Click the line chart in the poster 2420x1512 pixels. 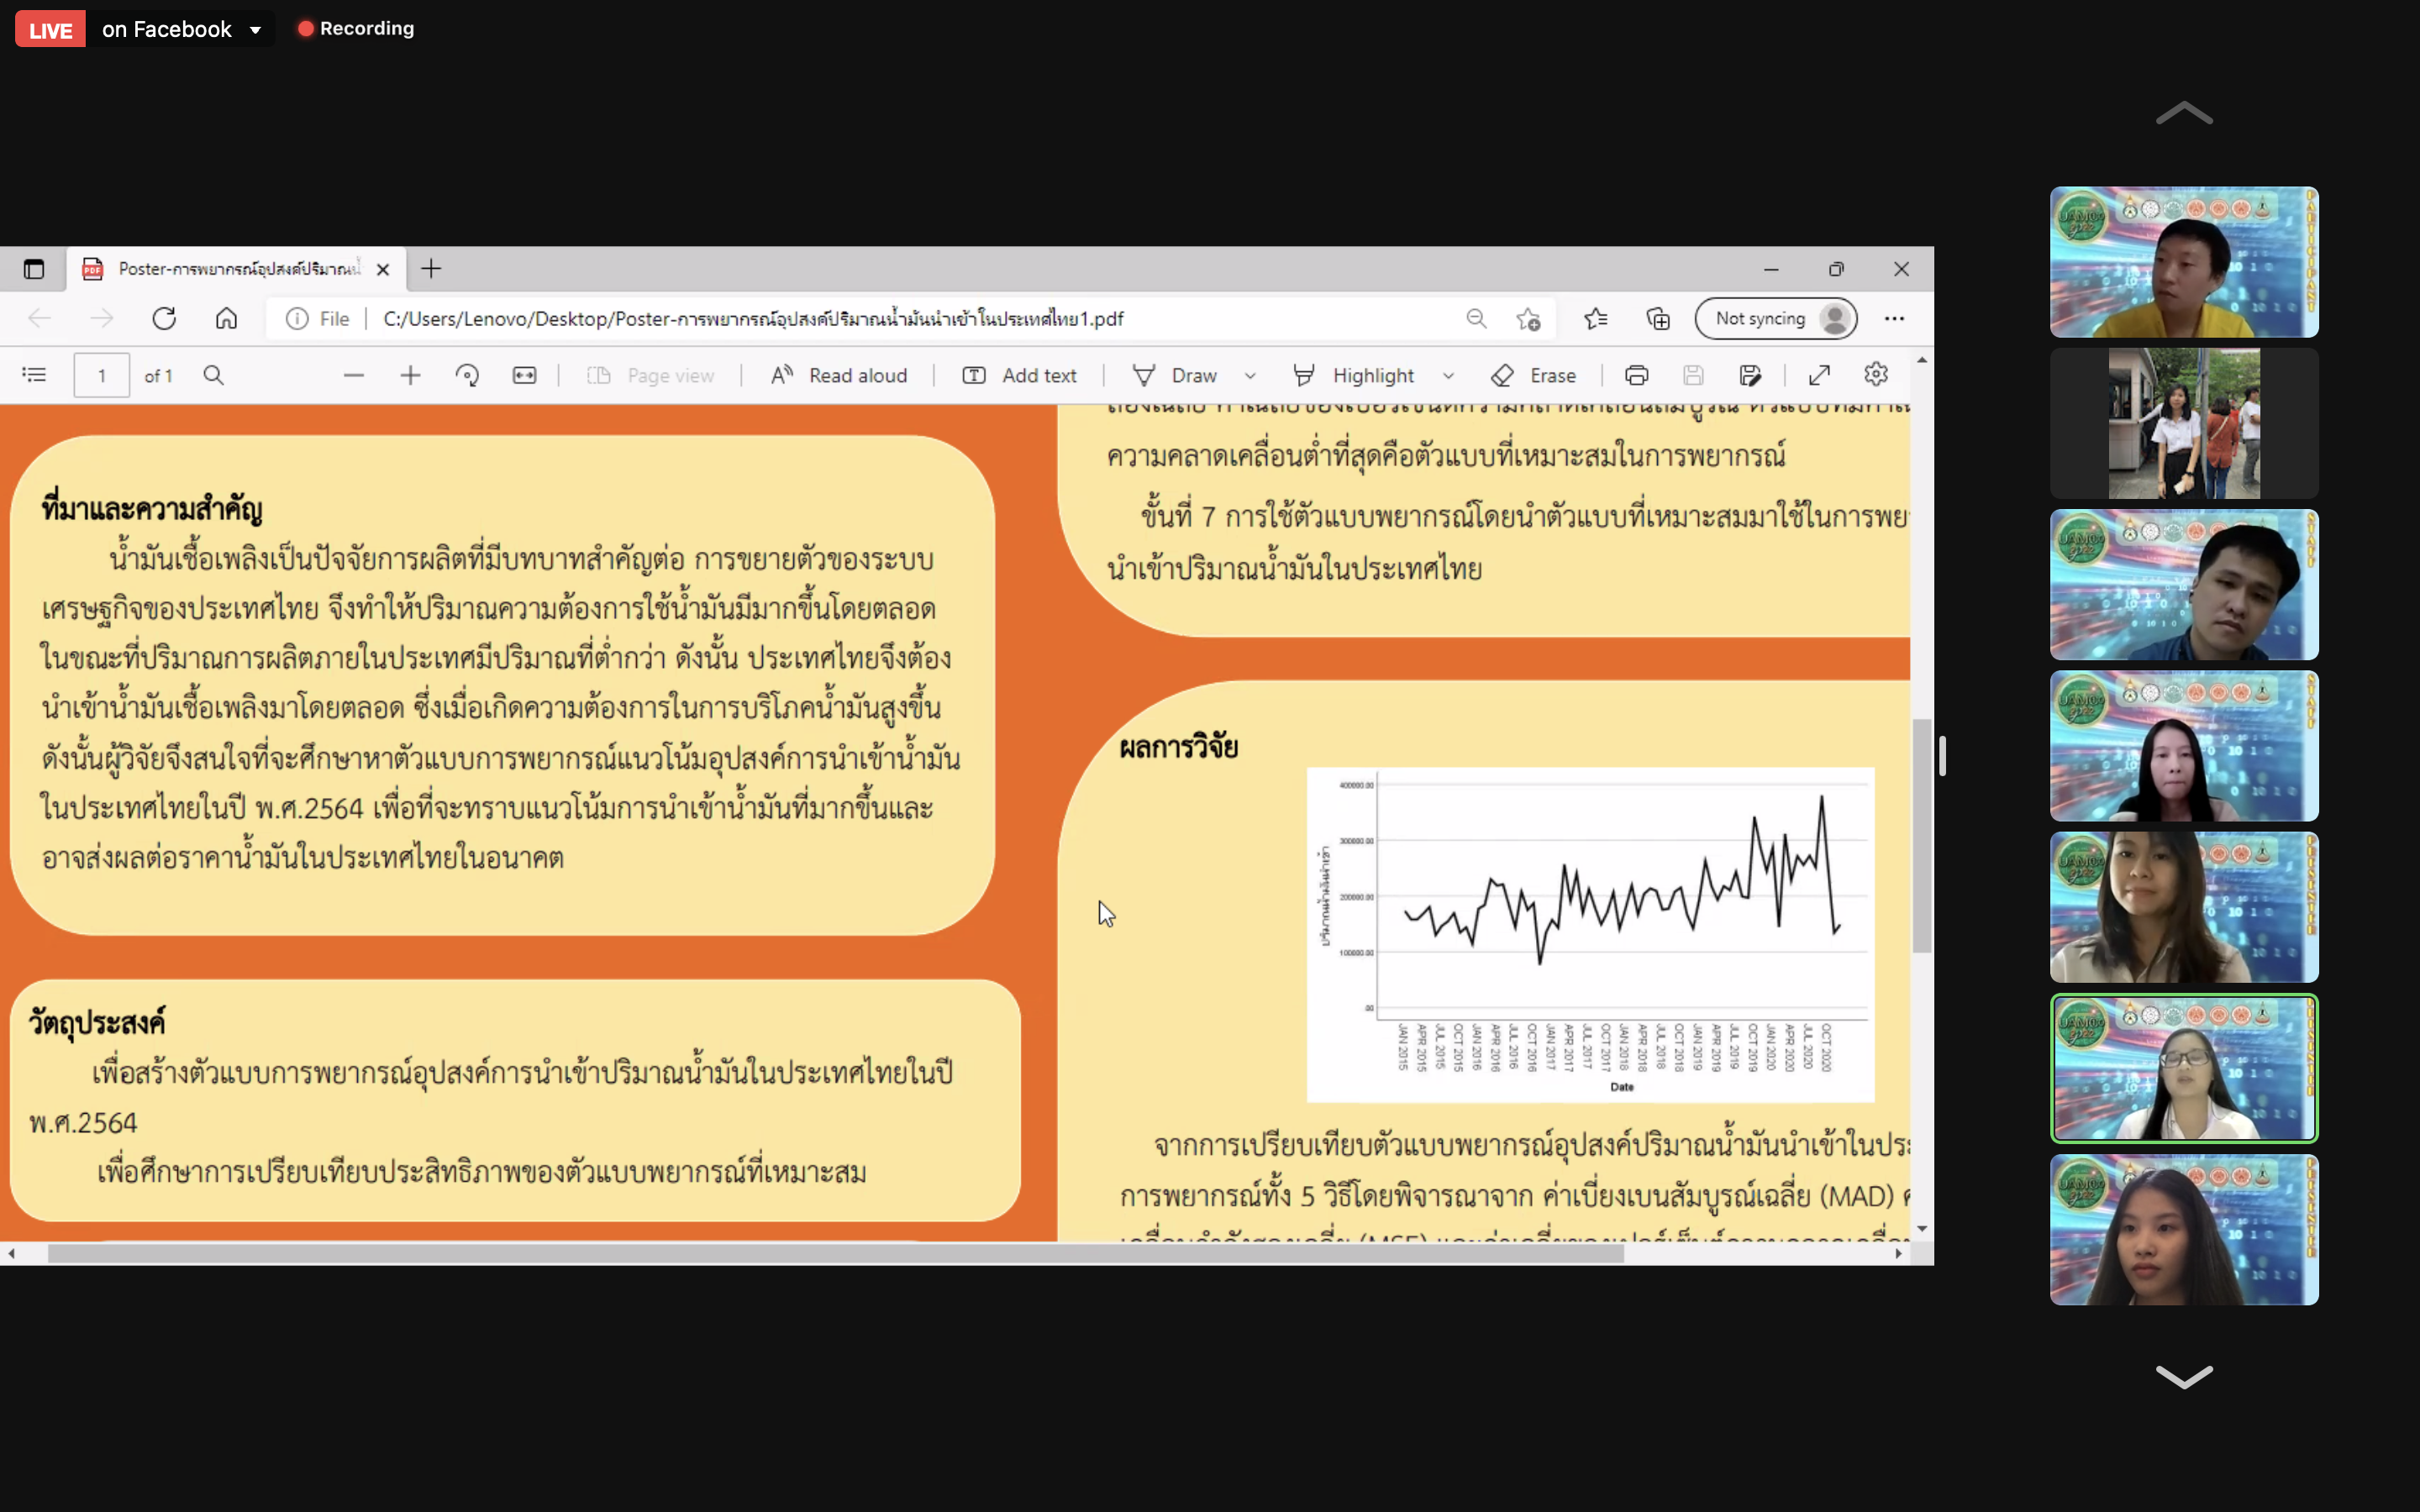click(x=1590, y=934)
